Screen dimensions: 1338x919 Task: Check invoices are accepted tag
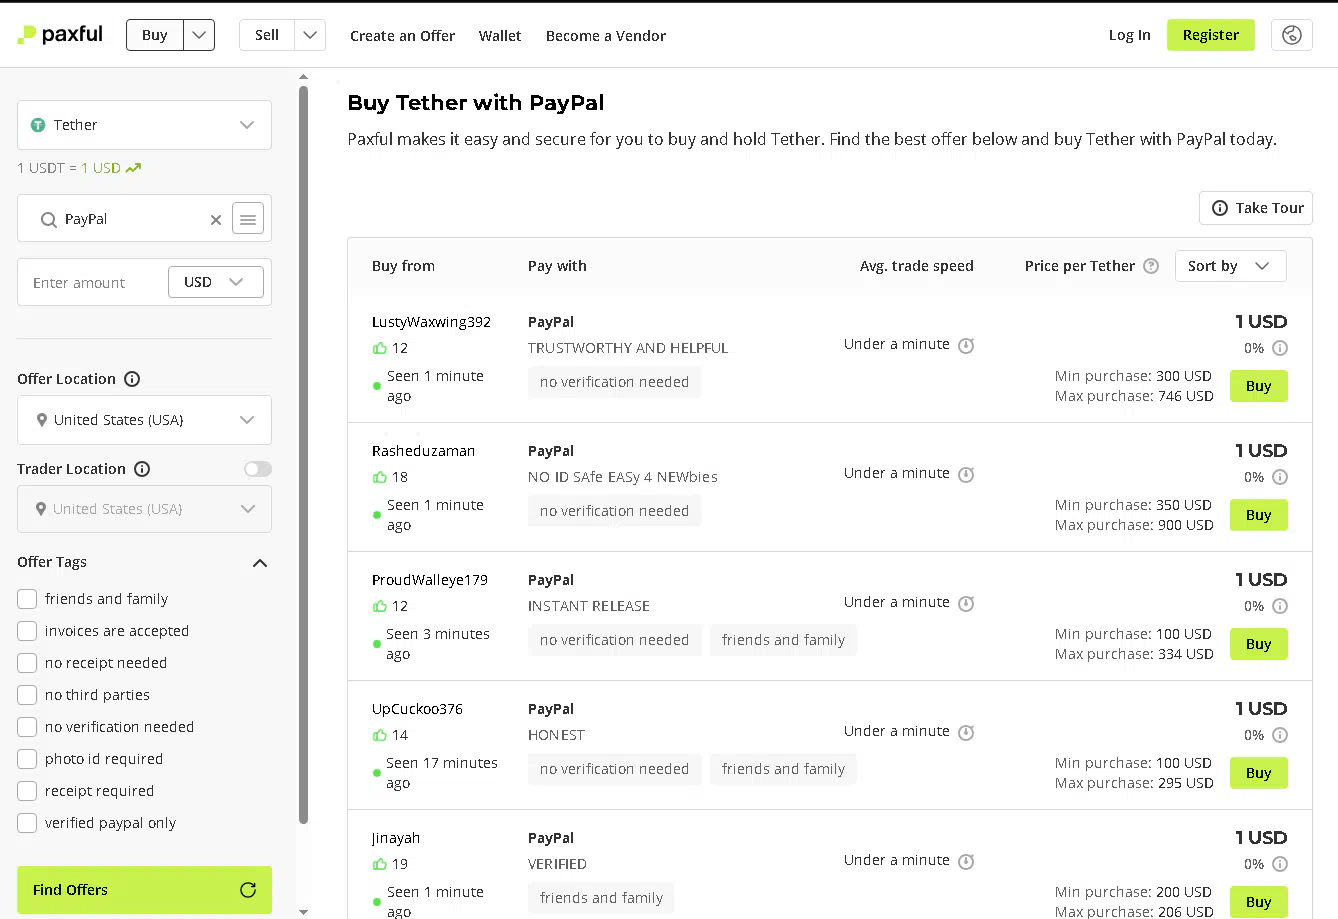pyautogui.click(x=27, y=631)
